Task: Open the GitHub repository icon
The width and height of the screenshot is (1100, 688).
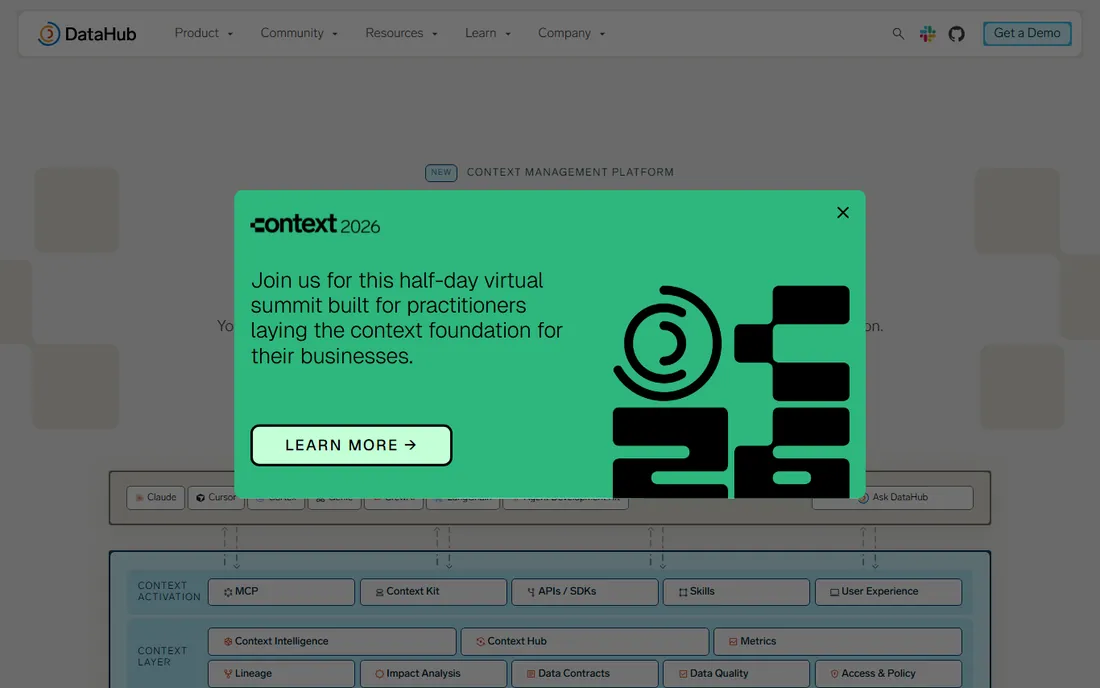Action: [x=956, y=34]
